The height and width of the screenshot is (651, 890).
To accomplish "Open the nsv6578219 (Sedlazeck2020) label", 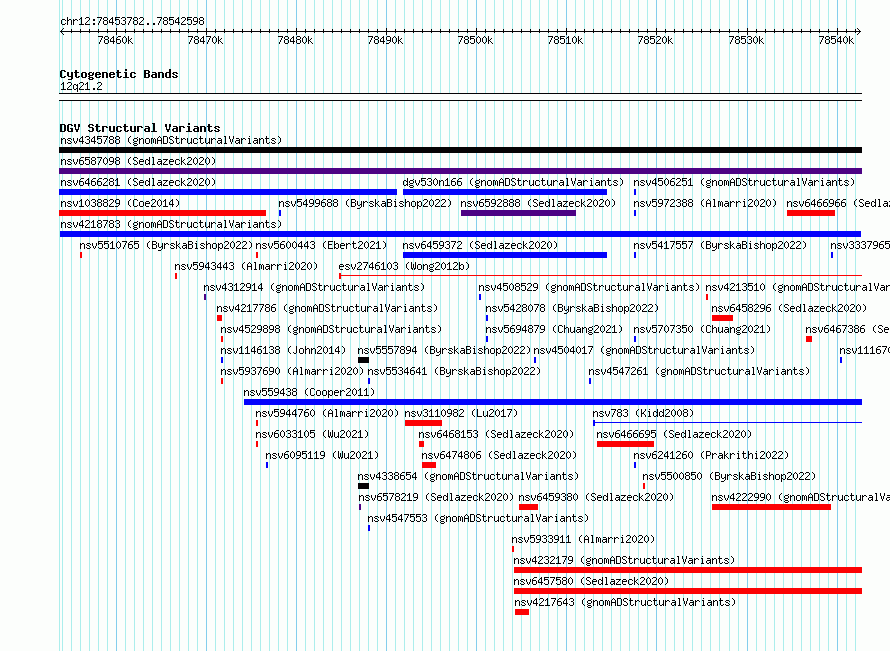I will pos(436,497).
